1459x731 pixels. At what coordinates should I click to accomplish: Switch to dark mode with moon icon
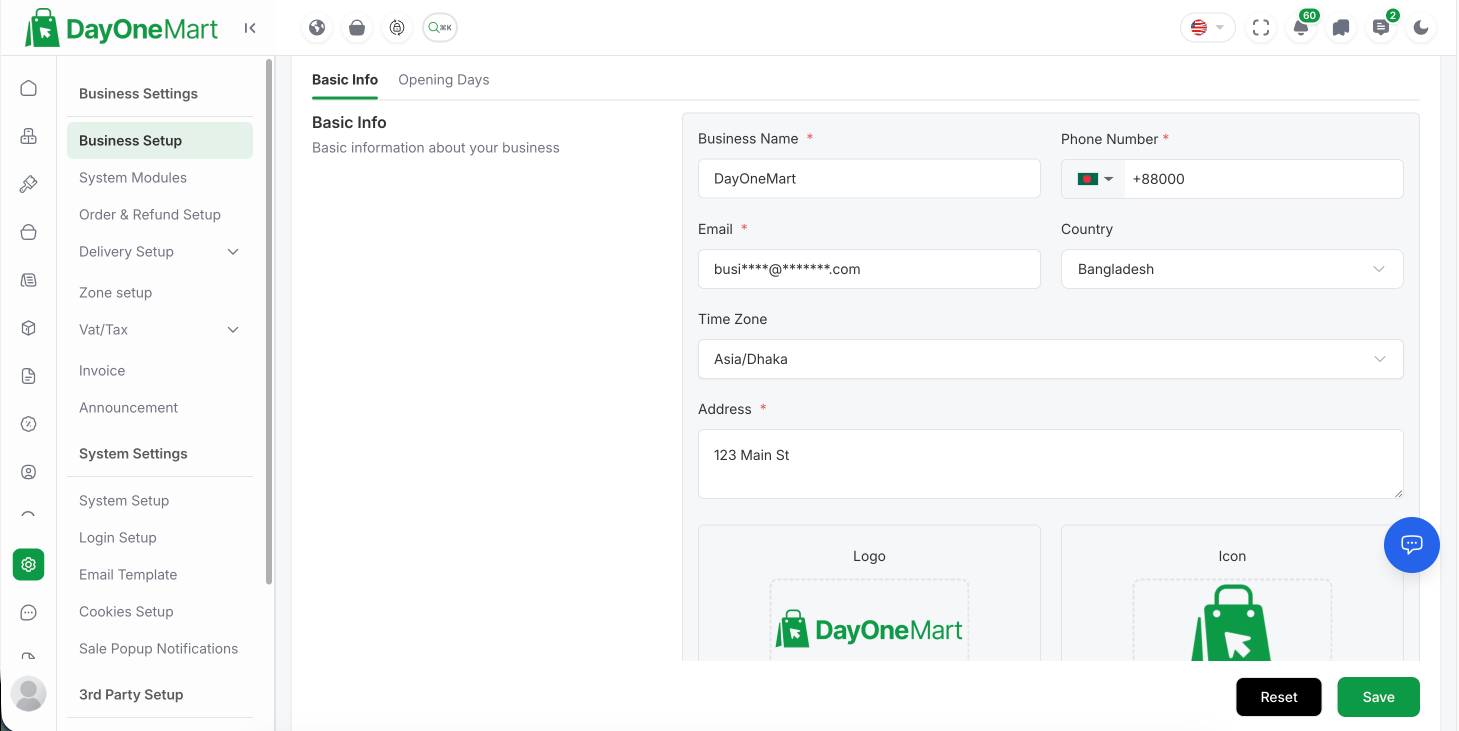1421,28
